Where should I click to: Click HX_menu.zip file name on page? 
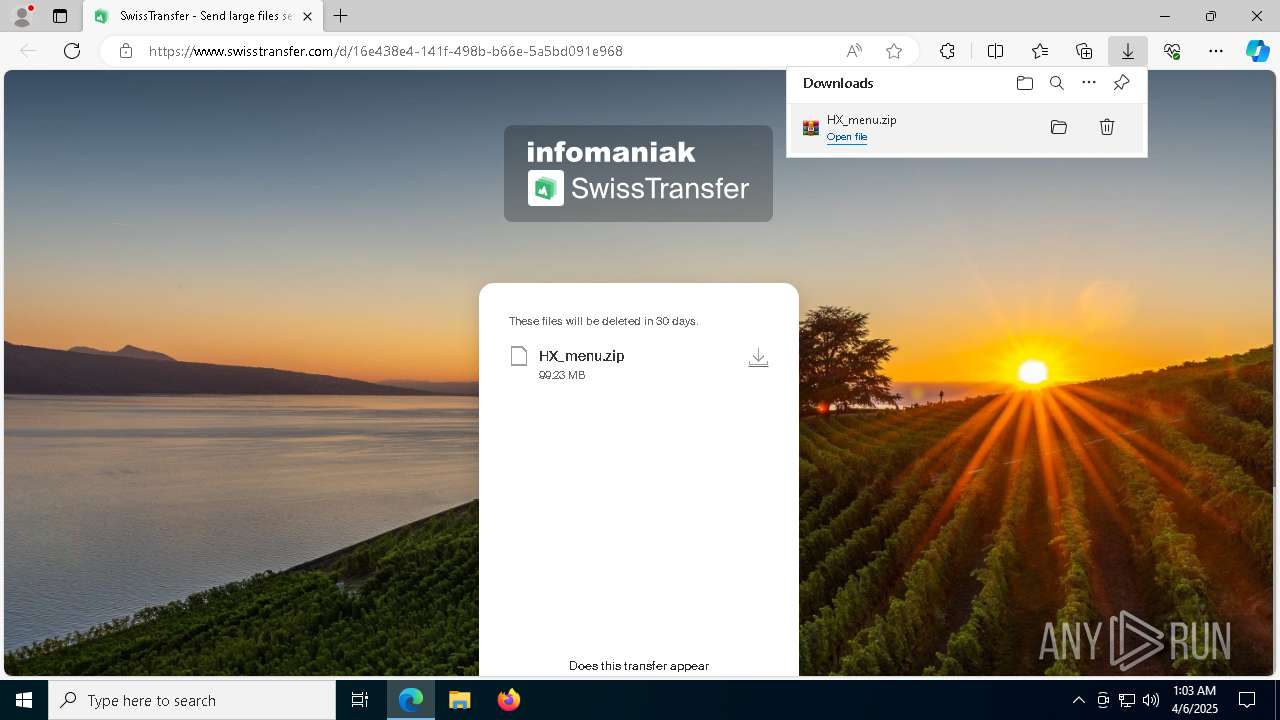coord(581,356)
